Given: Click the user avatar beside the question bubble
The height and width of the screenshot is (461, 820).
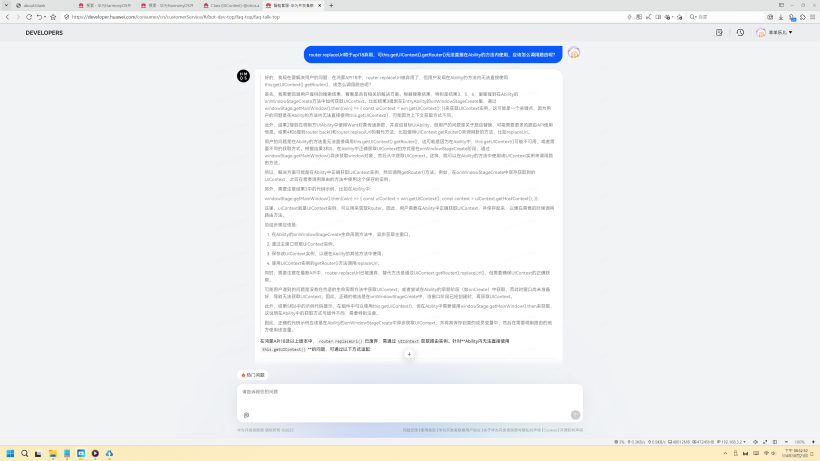Looking at the screenshot, I should [573, 53].
